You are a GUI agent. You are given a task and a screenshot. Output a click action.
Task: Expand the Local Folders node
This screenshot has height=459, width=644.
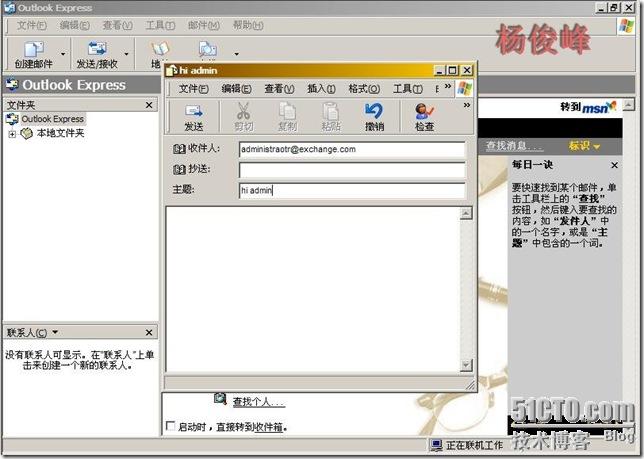point(12,134)
